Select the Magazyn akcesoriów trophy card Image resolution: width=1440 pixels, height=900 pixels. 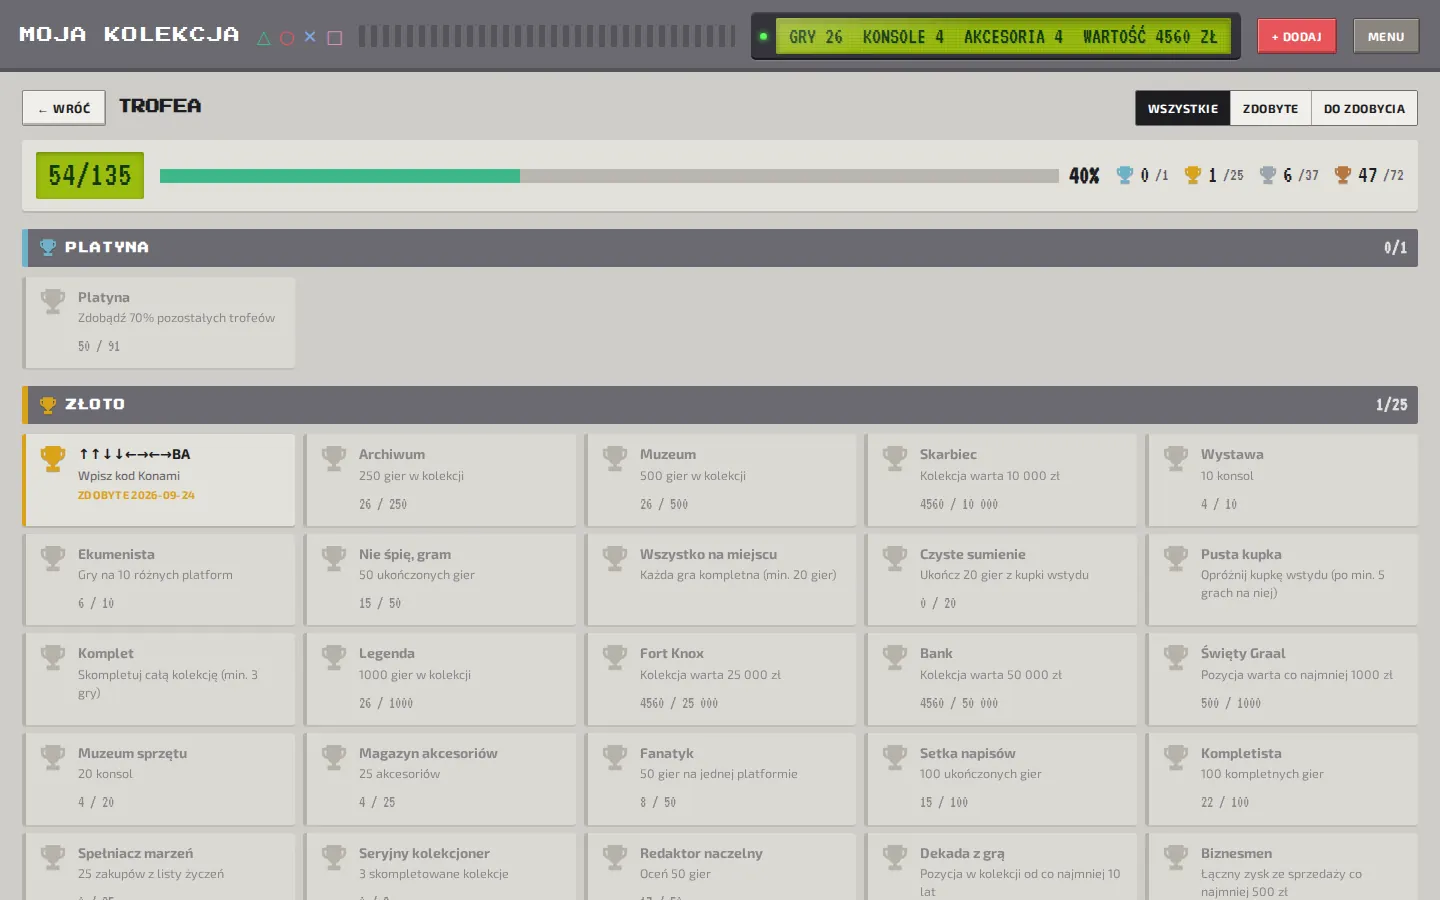click(440, 779)
